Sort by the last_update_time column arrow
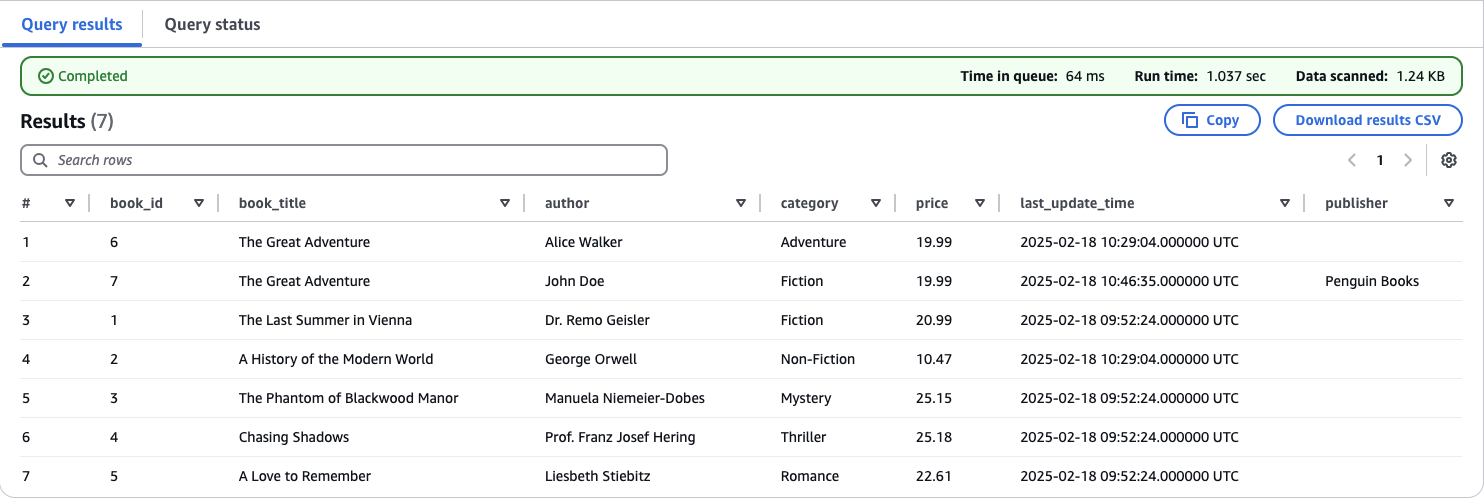 1285,203
